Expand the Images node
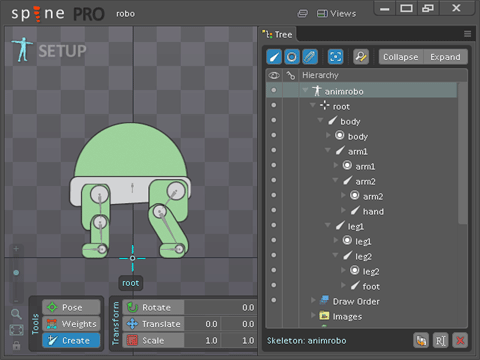Image resolution: width=480 pixels, height=360 pixels. (313, 315)
